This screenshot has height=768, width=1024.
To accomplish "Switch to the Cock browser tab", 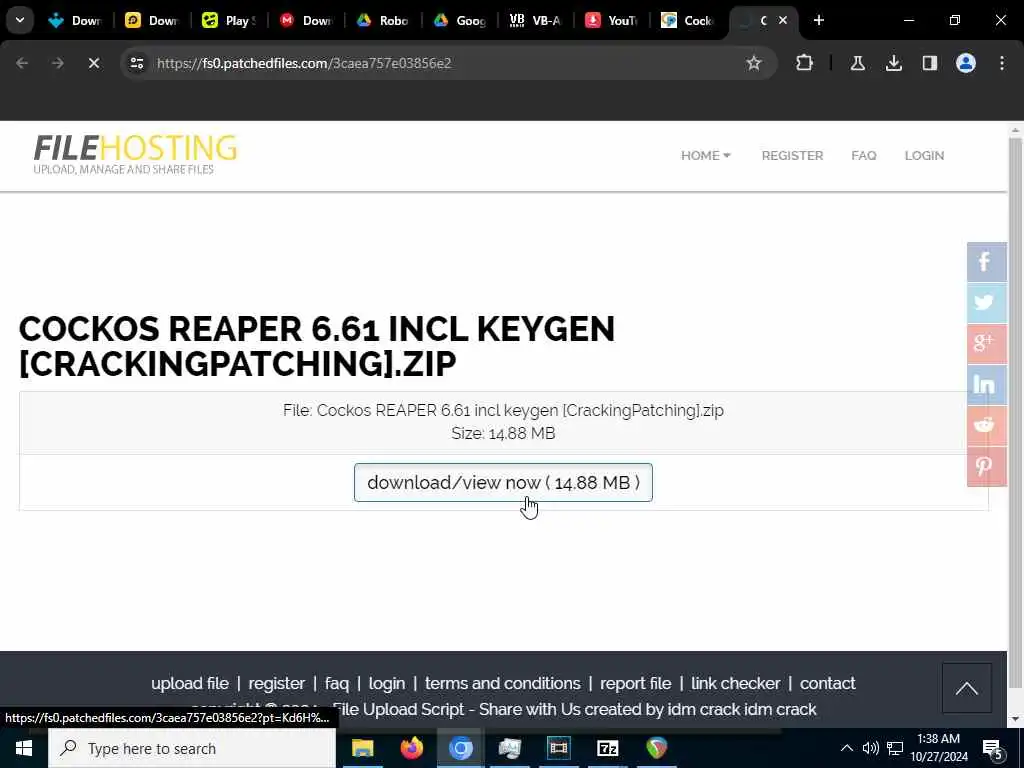I will 687,20.
